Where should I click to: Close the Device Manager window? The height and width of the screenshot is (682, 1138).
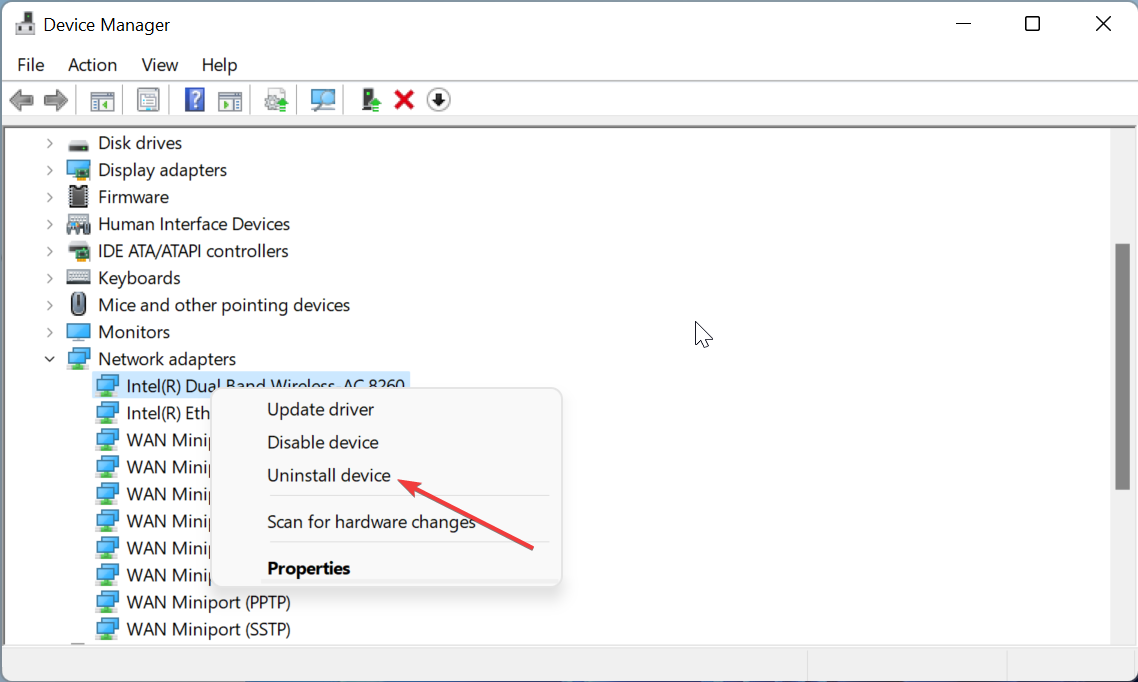[1103, 24]
